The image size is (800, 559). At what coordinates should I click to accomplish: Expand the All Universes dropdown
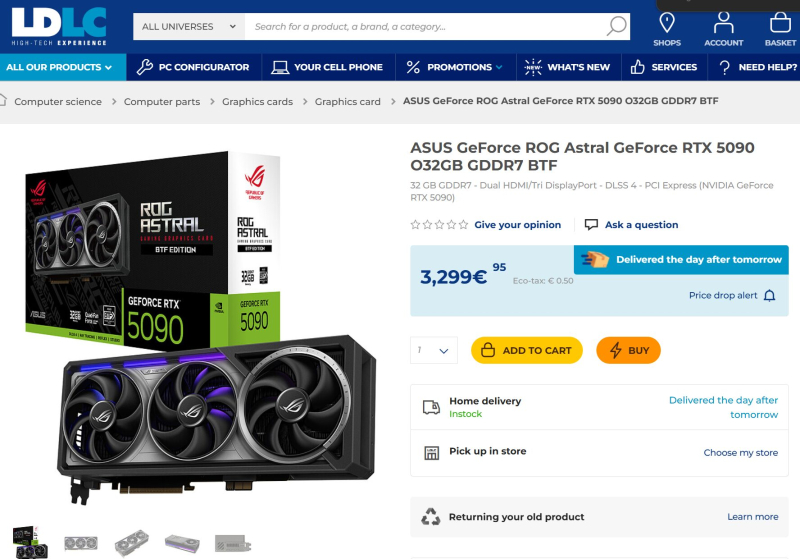[x=189, y=26]
